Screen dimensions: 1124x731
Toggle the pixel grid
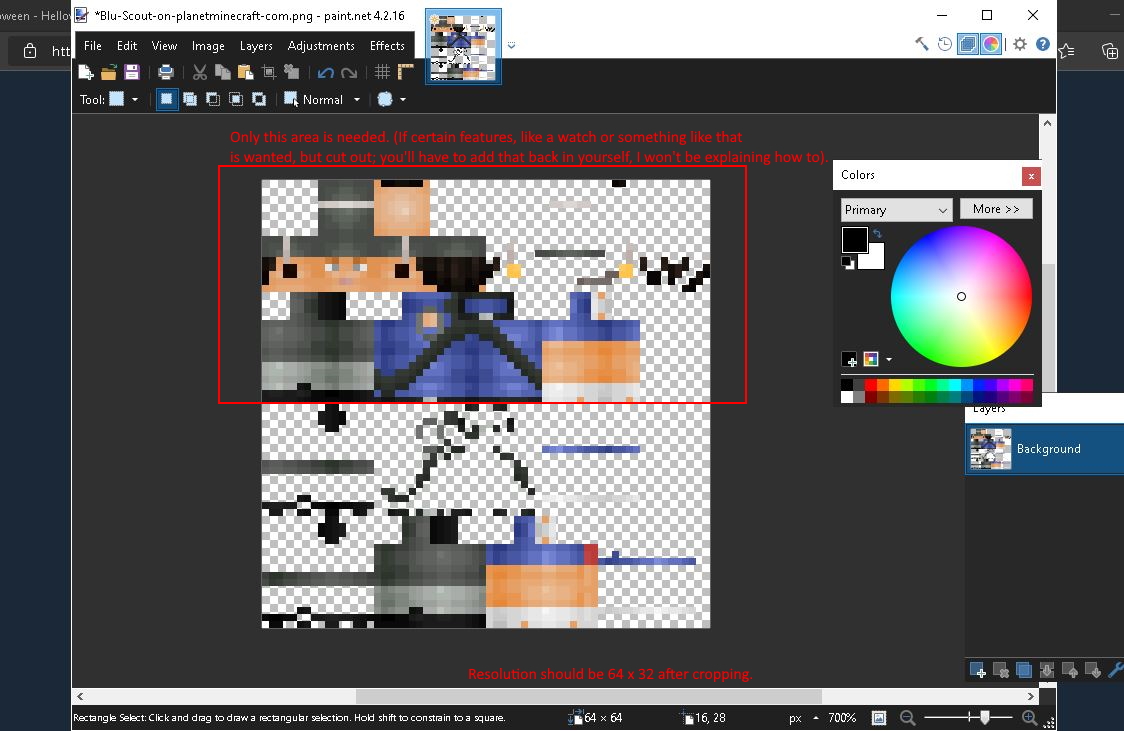(382, 72)
